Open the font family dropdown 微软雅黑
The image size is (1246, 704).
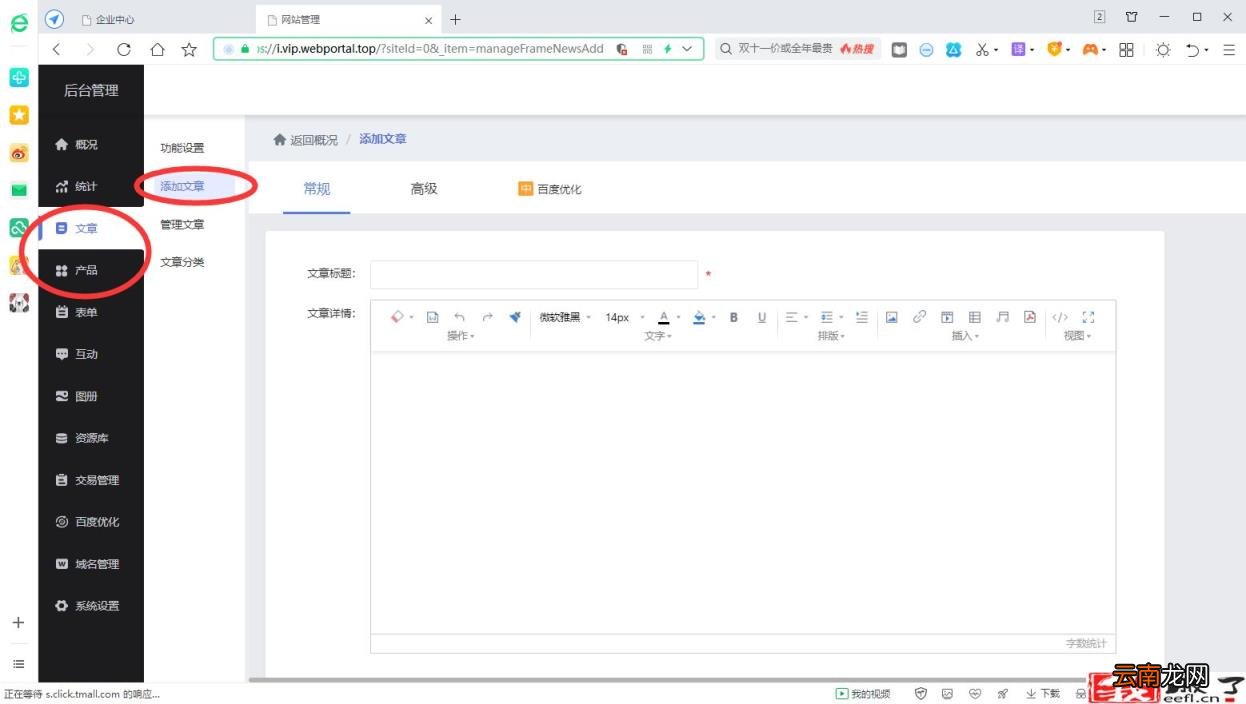[x=565, y=317]
